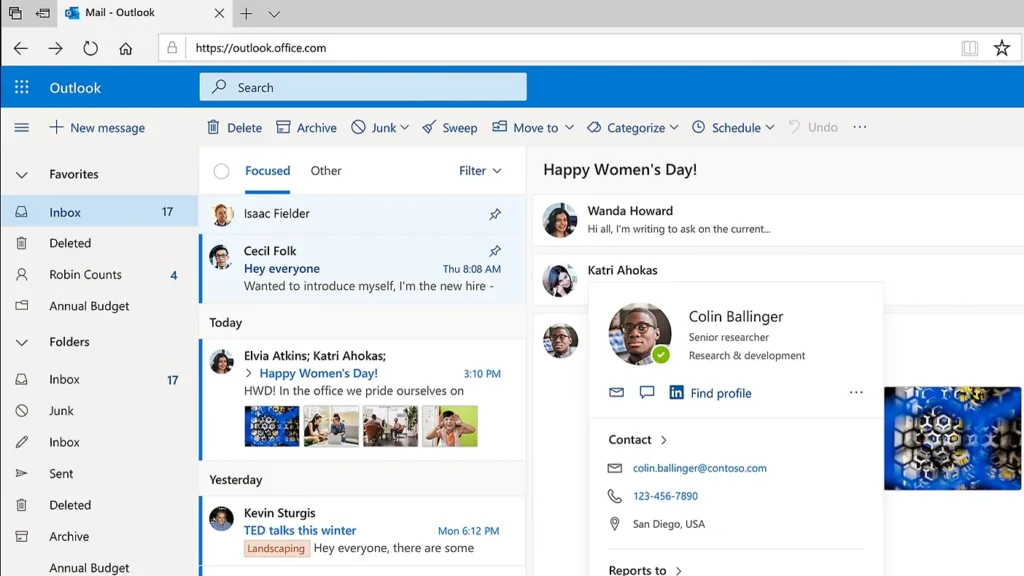This screenshot has width=1024, height=576.
Task: Open the app launcher waffle icon
Action: coord(21,88)
